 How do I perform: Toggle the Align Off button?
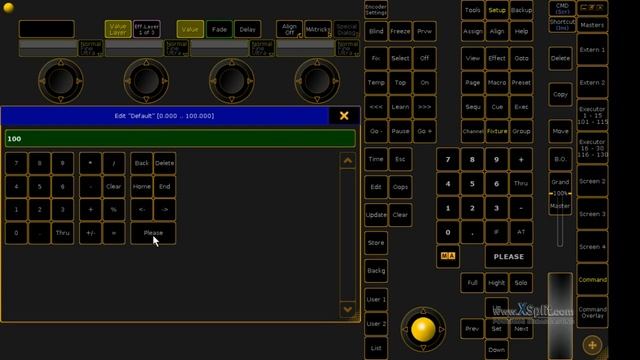[x=289, y=29]
